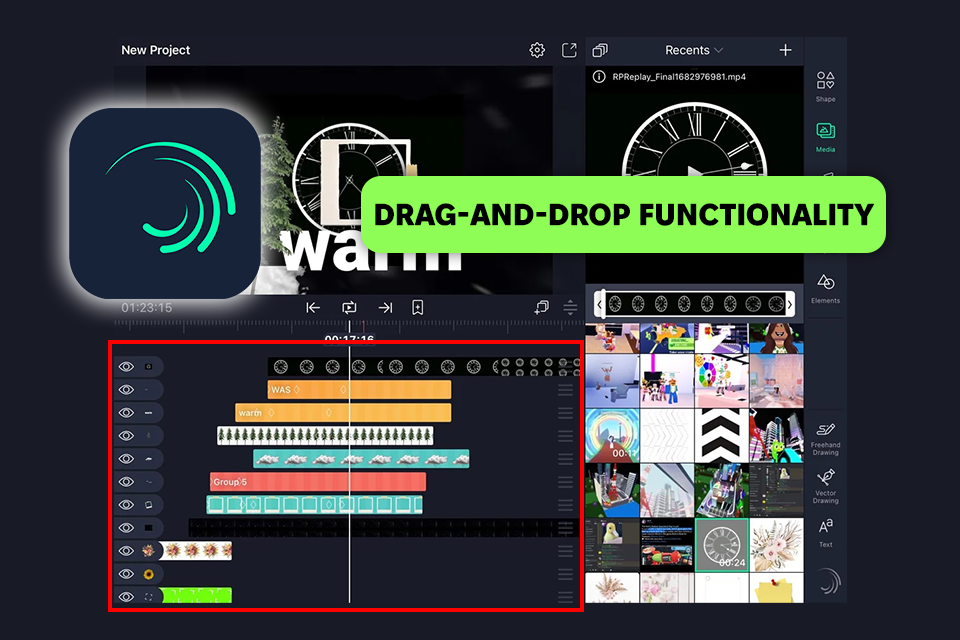
Task: Hide the tree pattern layer
Action: (126, 435)
